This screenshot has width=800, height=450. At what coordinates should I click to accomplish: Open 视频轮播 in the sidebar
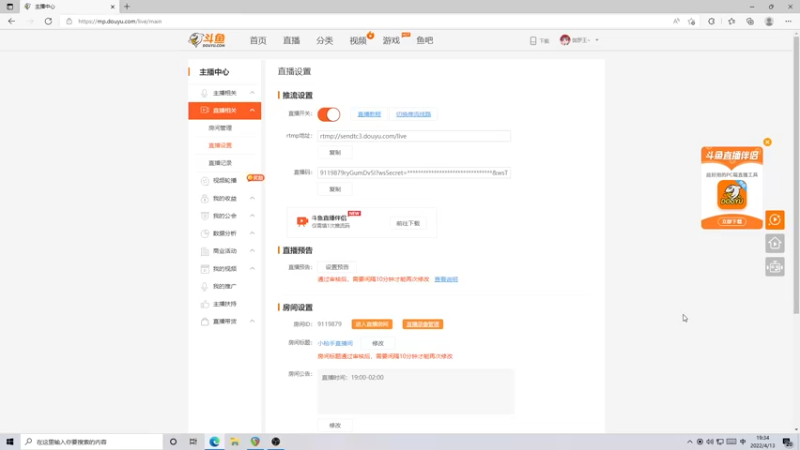coord(224,181)
